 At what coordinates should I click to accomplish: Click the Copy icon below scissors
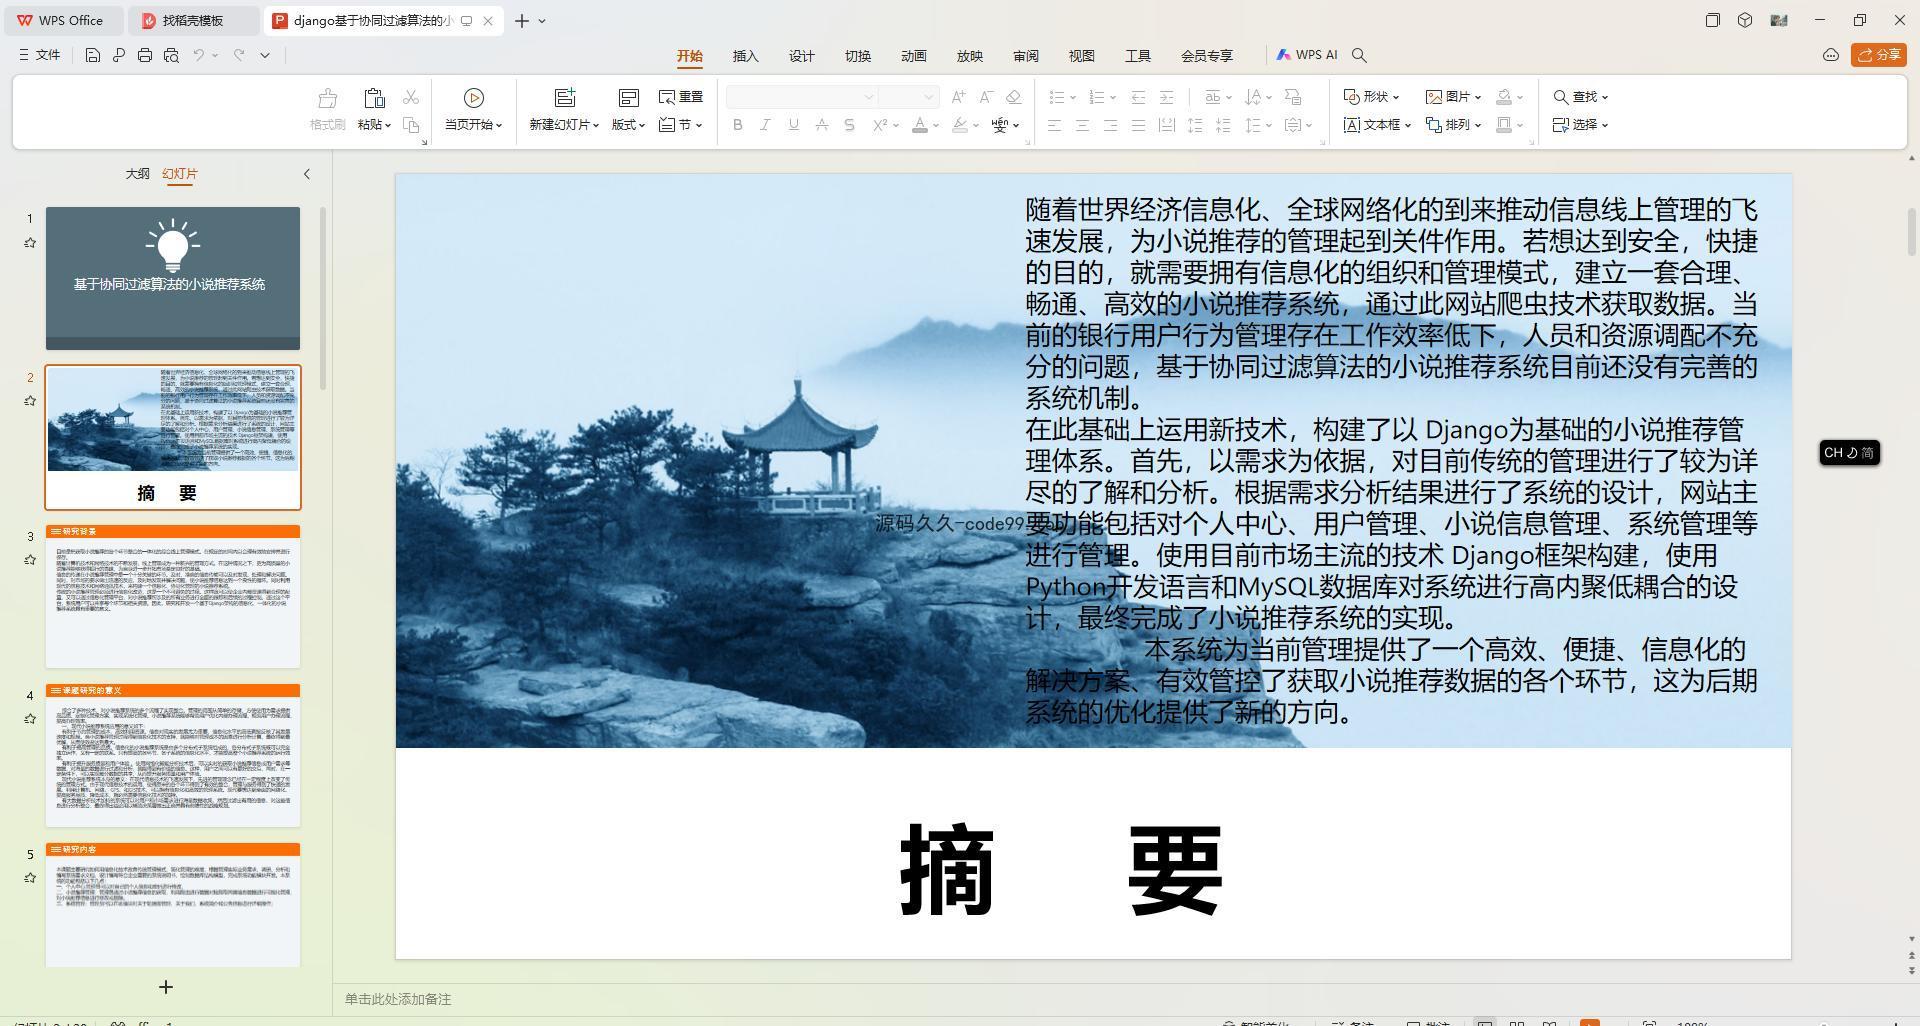pos(411,125)
